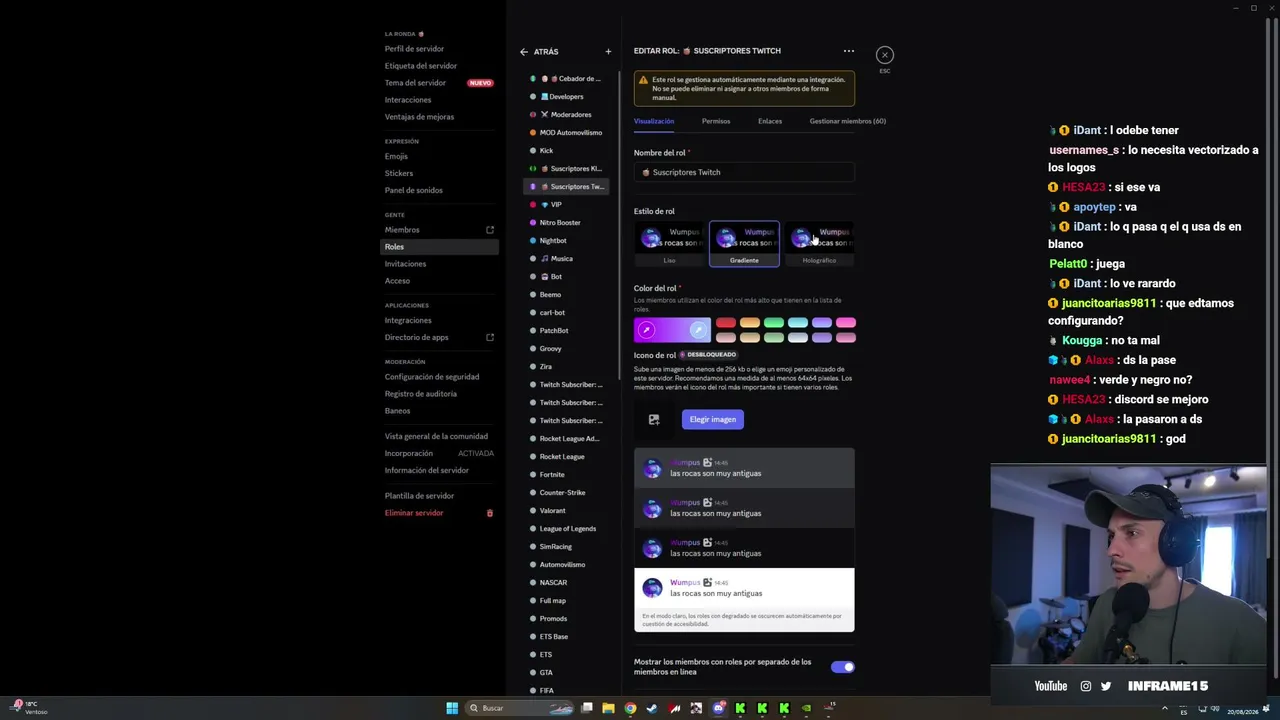1280x720 pixels.
Task: Add a new role with plus icon
Action: pyautogui.click(x=608, y=52)
